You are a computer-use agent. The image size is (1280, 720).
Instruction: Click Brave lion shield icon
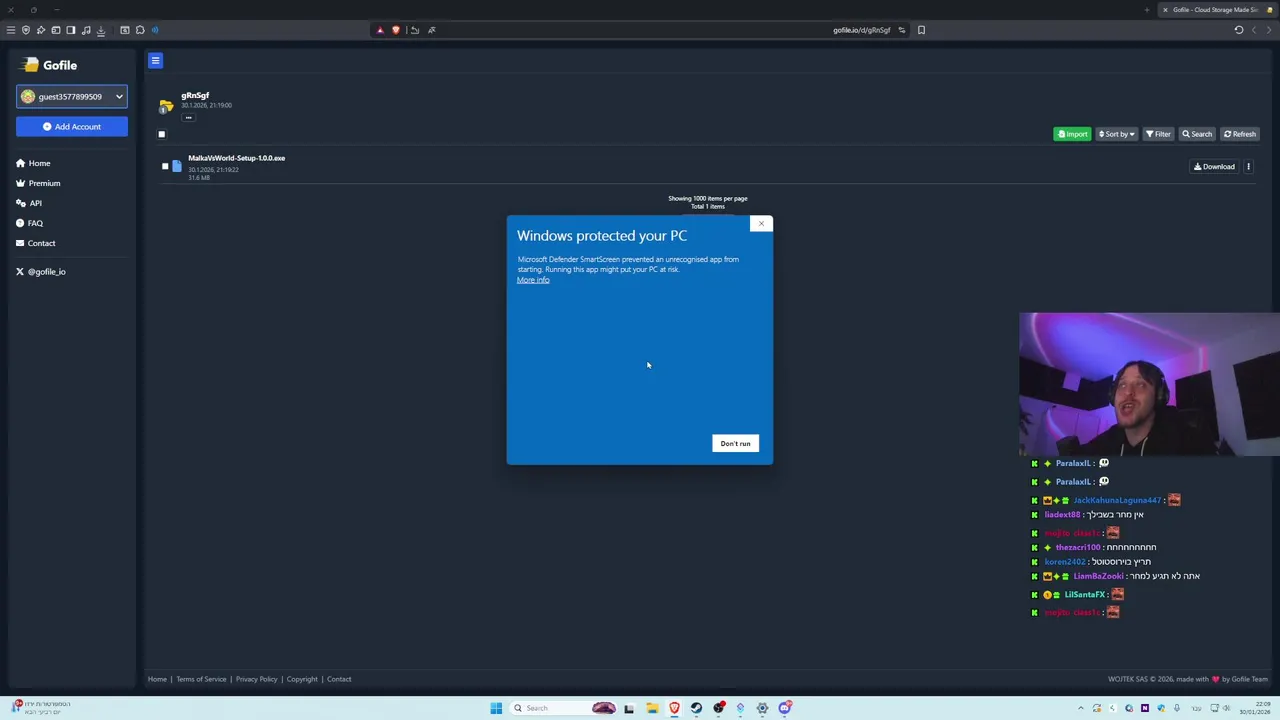[396, 30]
